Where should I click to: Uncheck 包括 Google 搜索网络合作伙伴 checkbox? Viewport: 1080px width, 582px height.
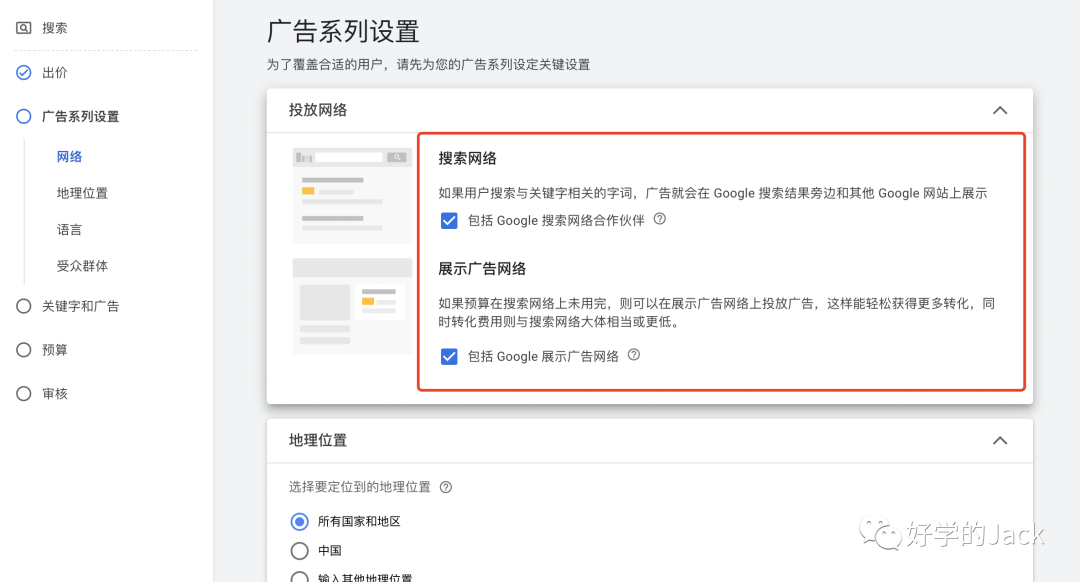449,220
